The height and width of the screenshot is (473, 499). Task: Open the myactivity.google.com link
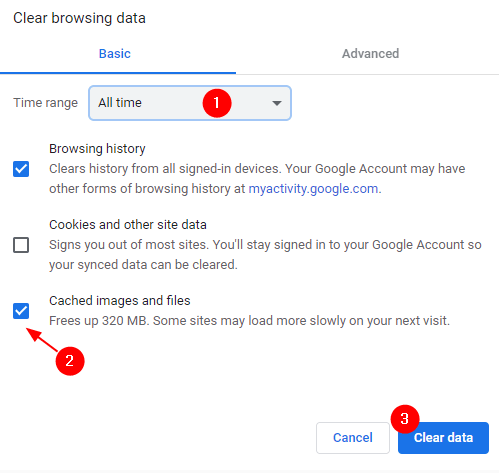click(313, 189)
